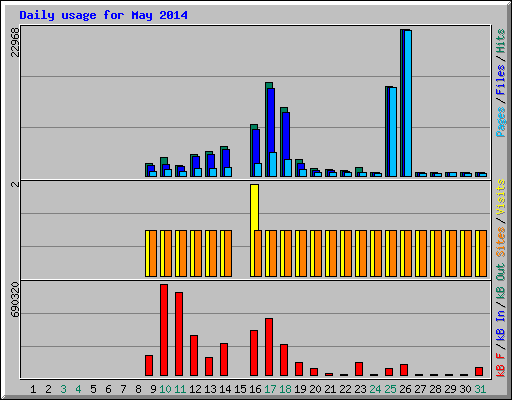Click the hits/files bar for day 14
This screenshot has height=400, width=512.
tap(225, 161)
